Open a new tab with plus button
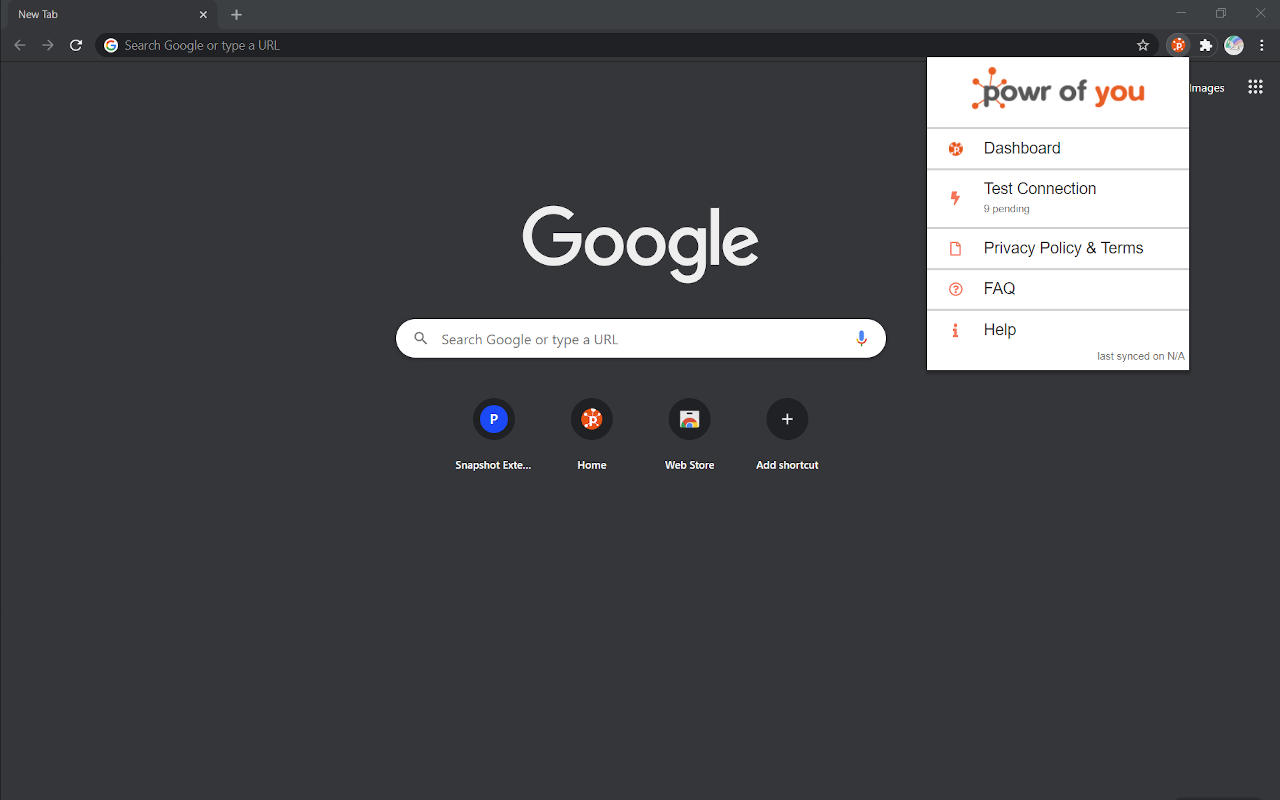 [236, 15]
